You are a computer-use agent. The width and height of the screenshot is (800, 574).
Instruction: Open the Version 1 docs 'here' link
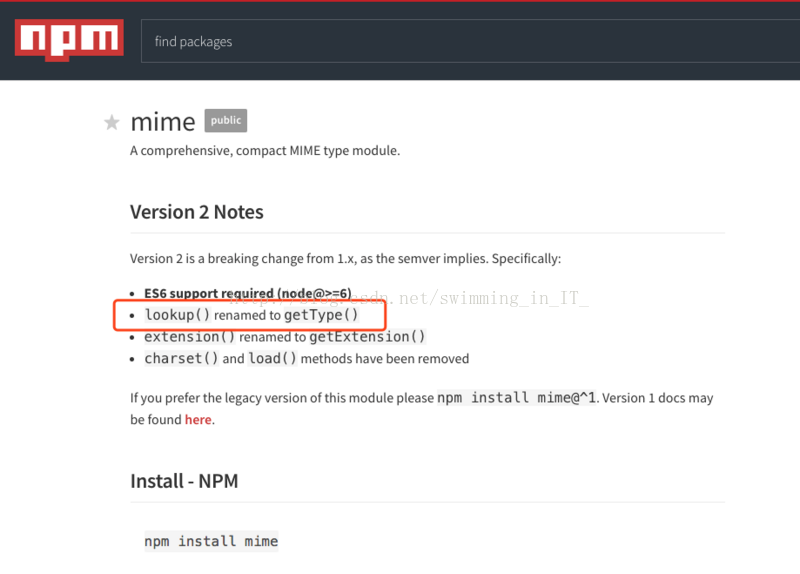point(197,420)
